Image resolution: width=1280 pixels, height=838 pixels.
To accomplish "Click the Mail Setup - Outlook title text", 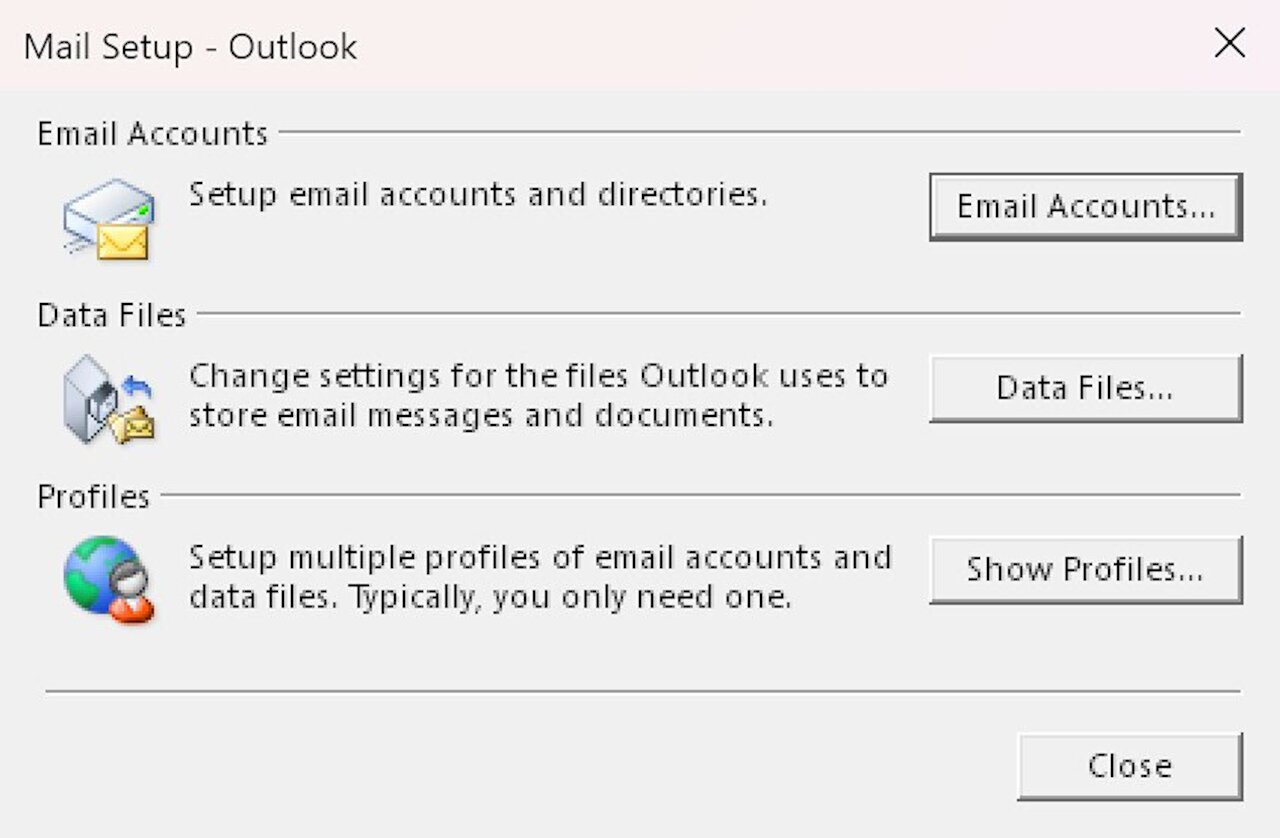I will [x=190, y=46].
